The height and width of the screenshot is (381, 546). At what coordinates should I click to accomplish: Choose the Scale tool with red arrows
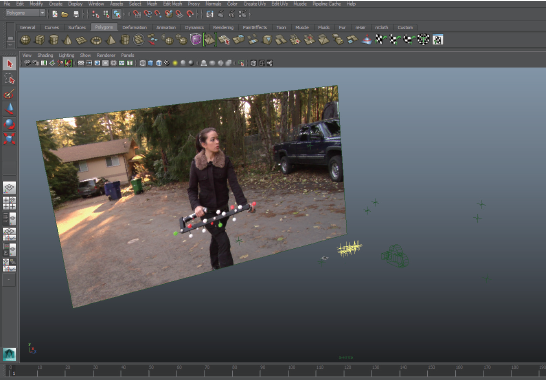click(x=9, y=139)
